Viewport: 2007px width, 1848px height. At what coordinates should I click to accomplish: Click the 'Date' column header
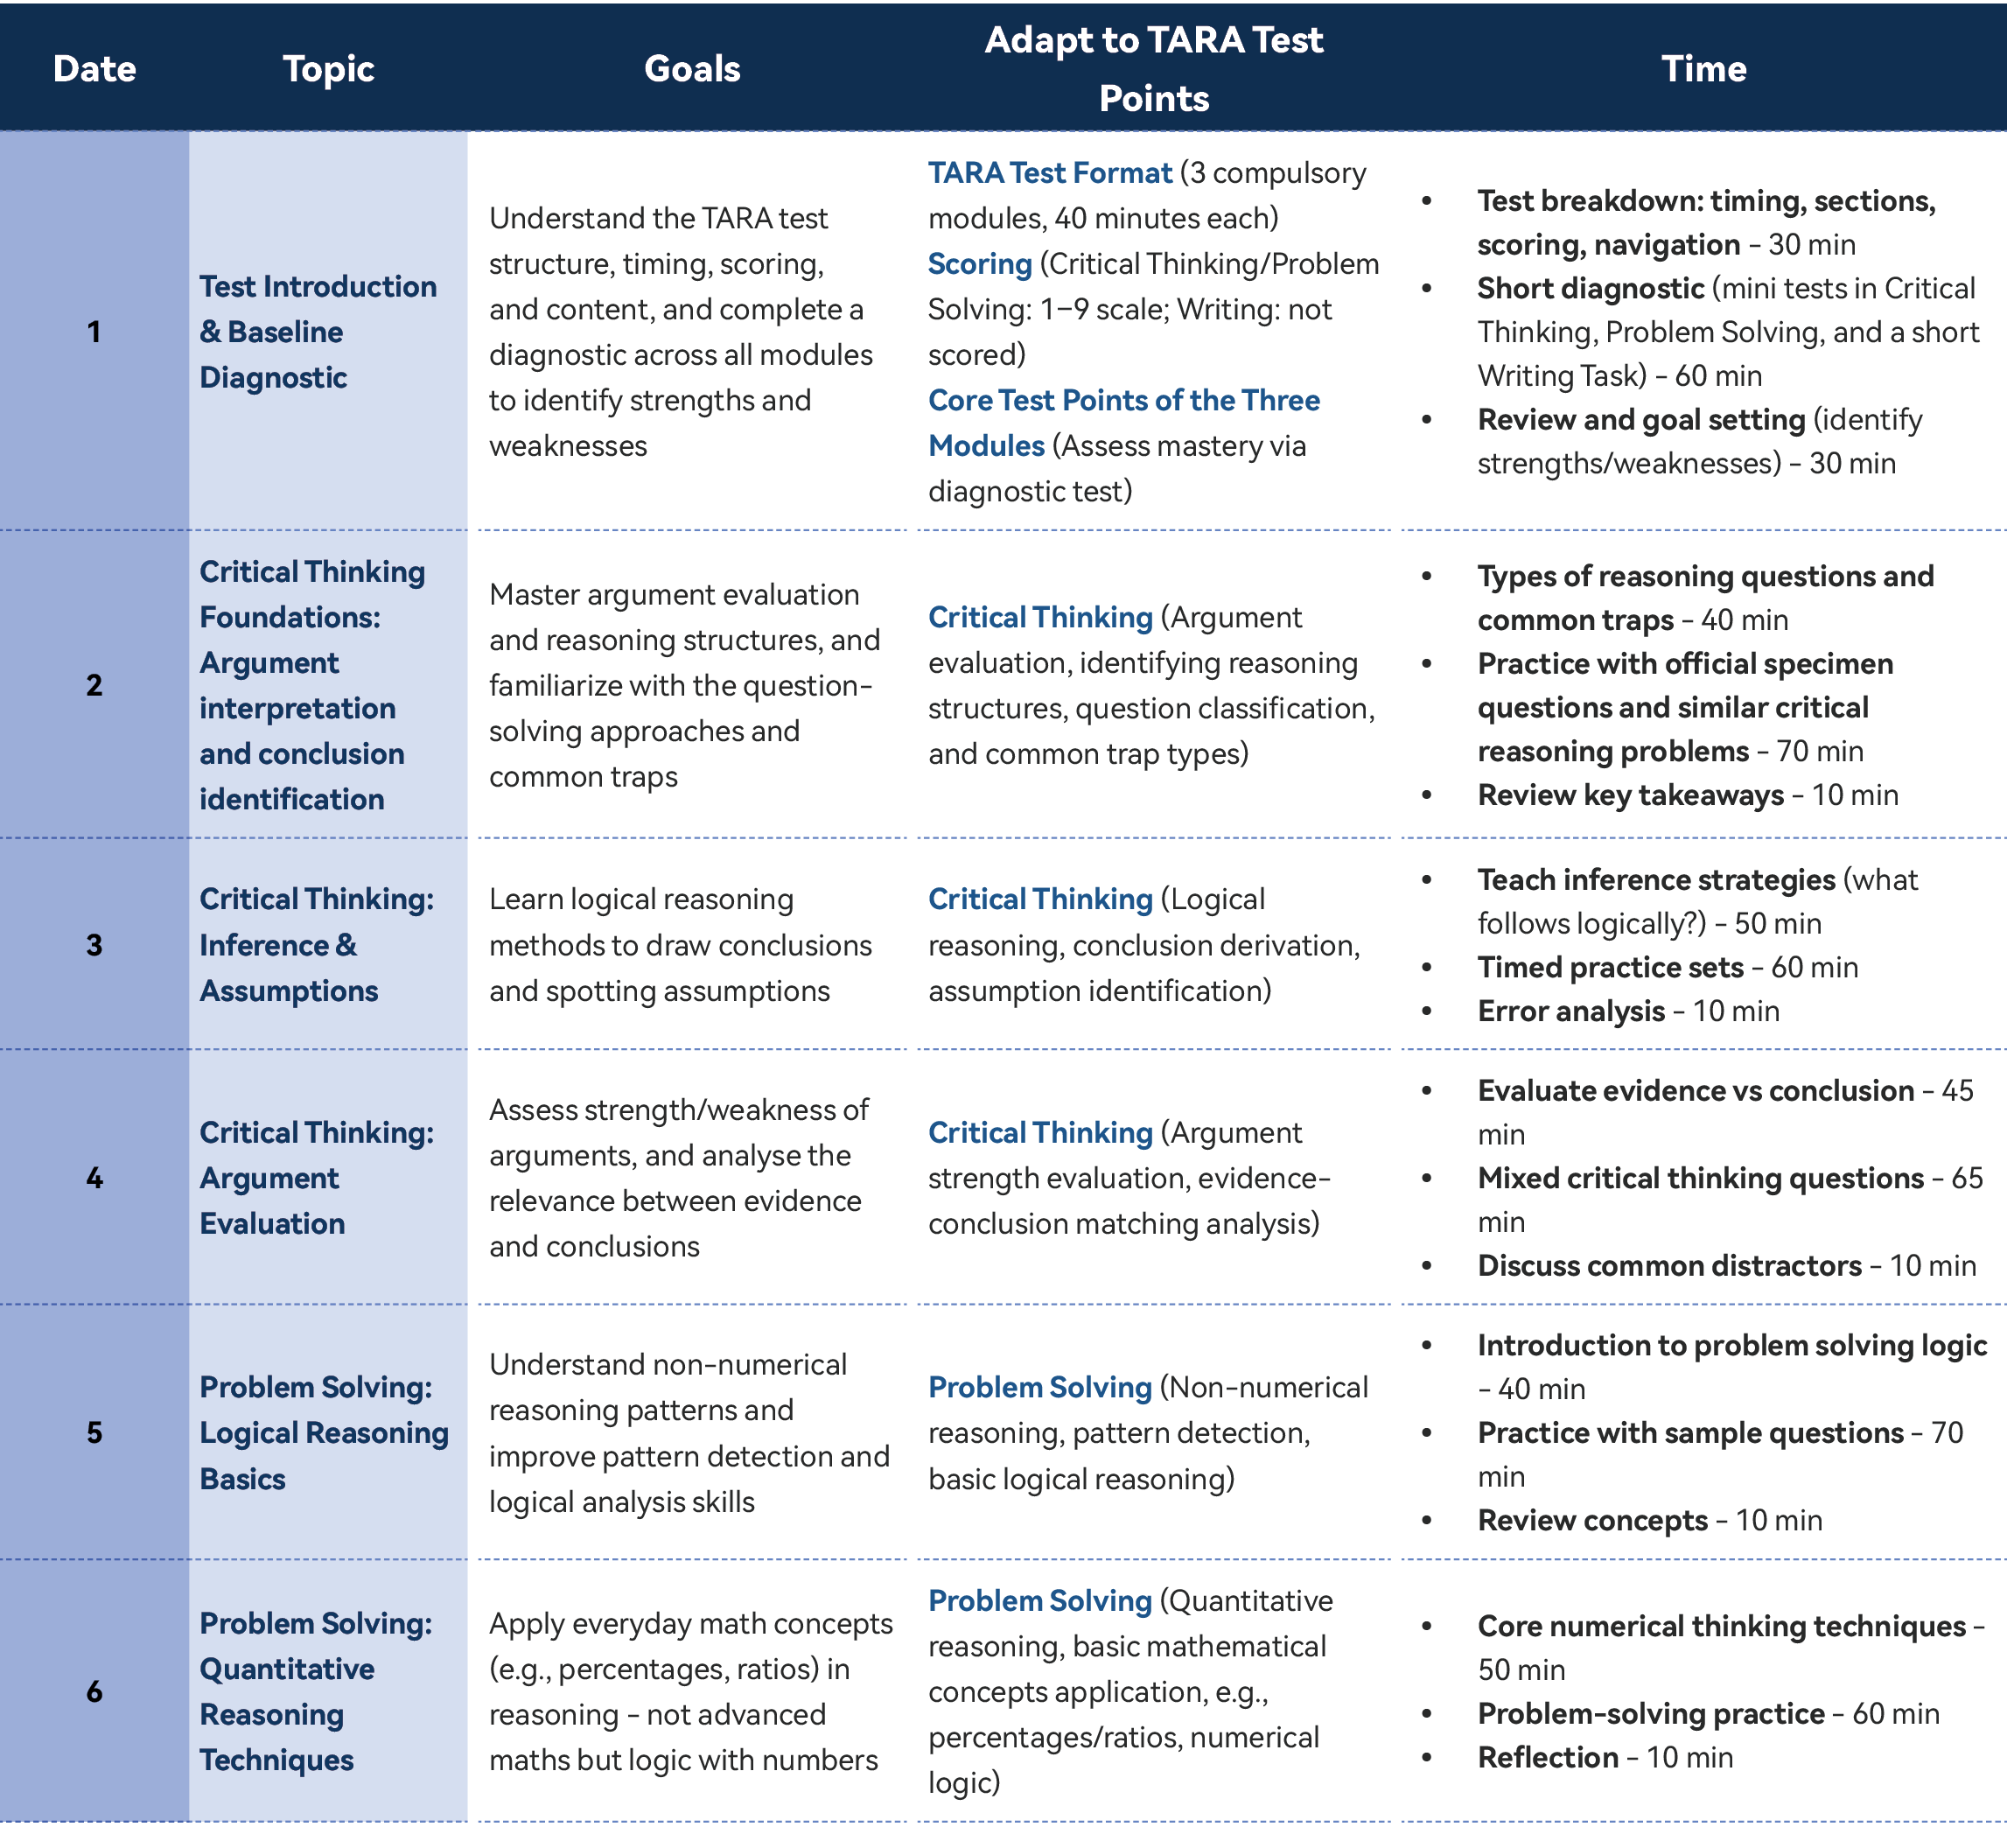click(x=94, y=69)
